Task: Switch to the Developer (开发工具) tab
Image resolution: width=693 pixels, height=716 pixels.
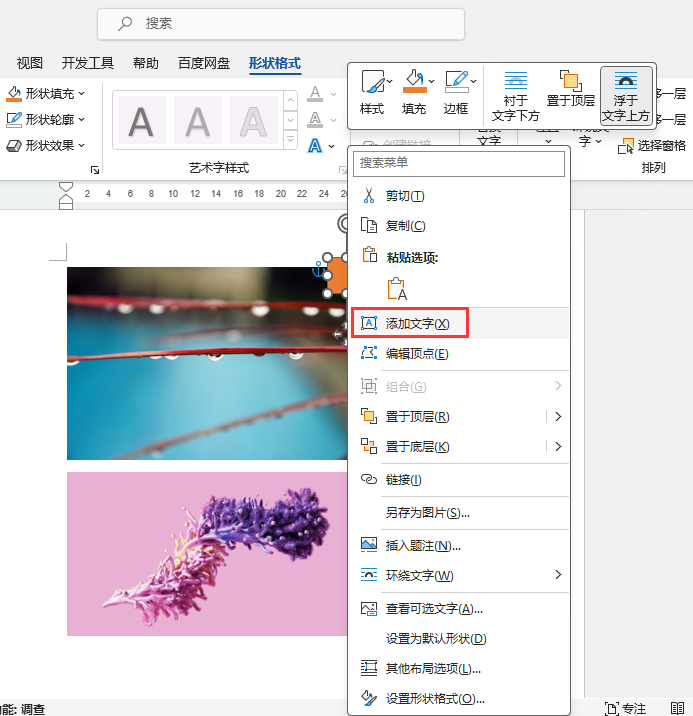Action: [88, 63]
